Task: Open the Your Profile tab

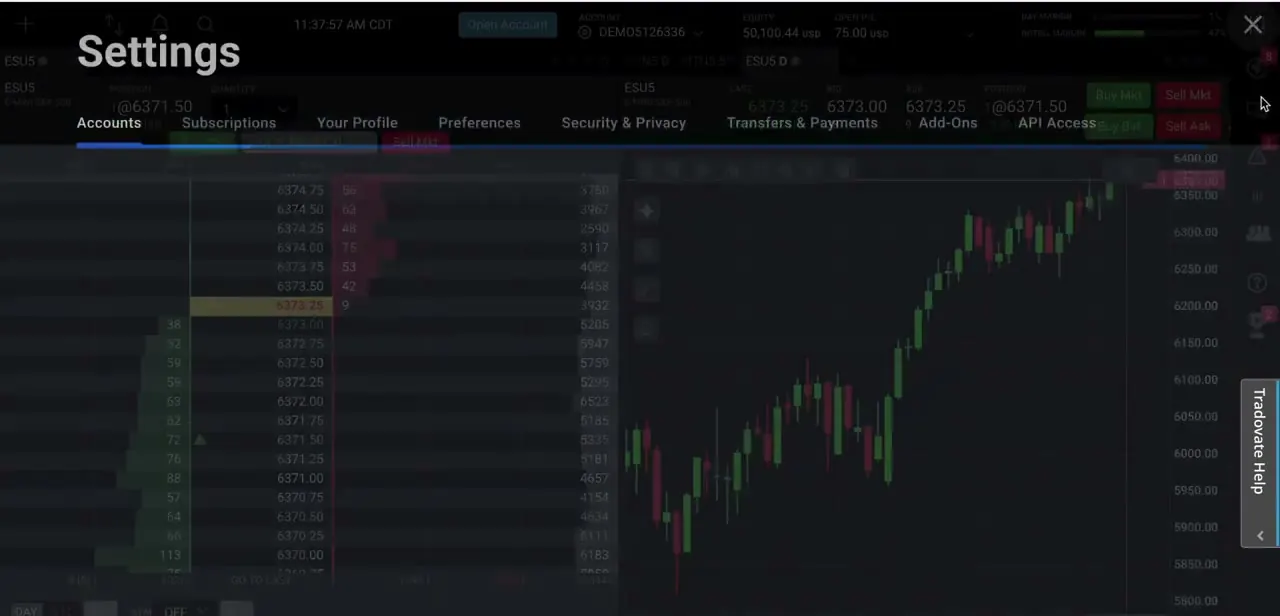Action: (357, 123)
